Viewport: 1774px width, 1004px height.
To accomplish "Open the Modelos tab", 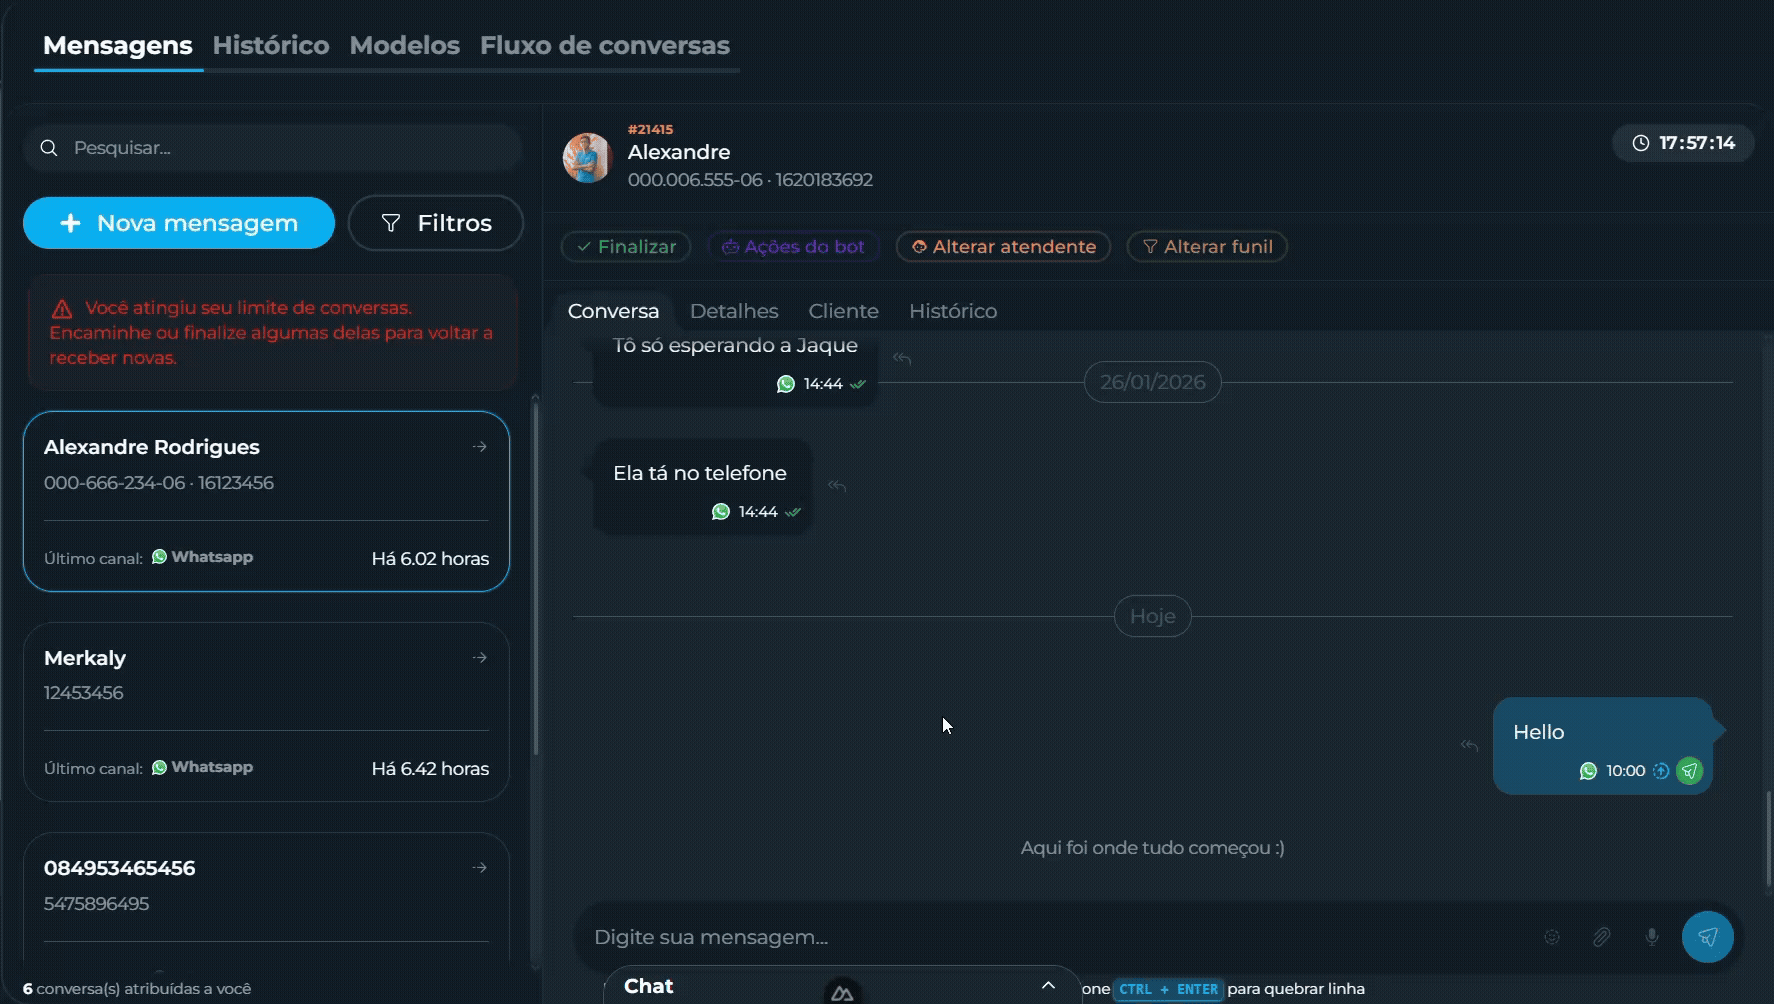I will (x=405, y=45).
